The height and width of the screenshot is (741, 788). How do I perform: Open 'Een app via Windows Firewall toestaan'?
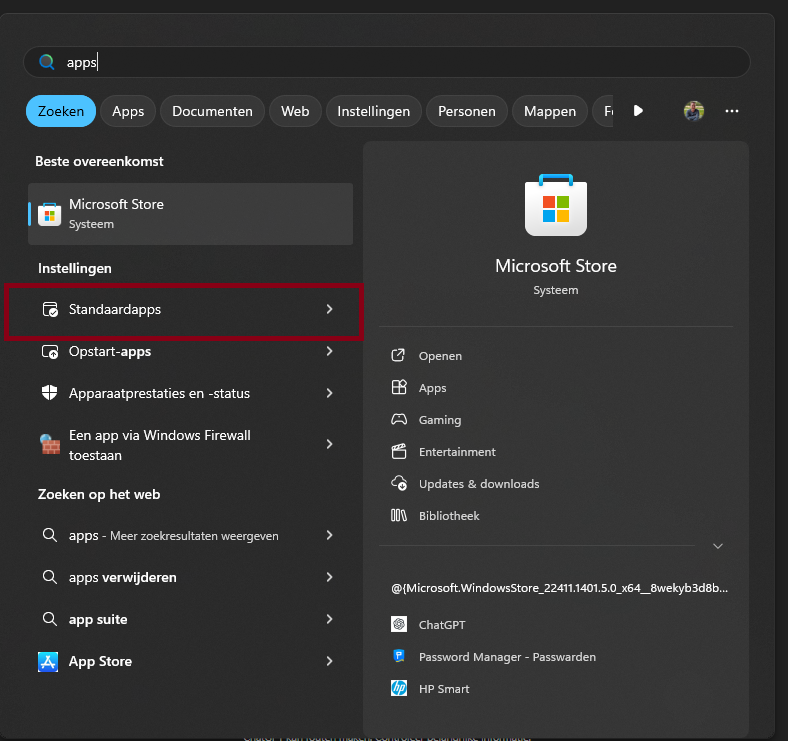190,445
